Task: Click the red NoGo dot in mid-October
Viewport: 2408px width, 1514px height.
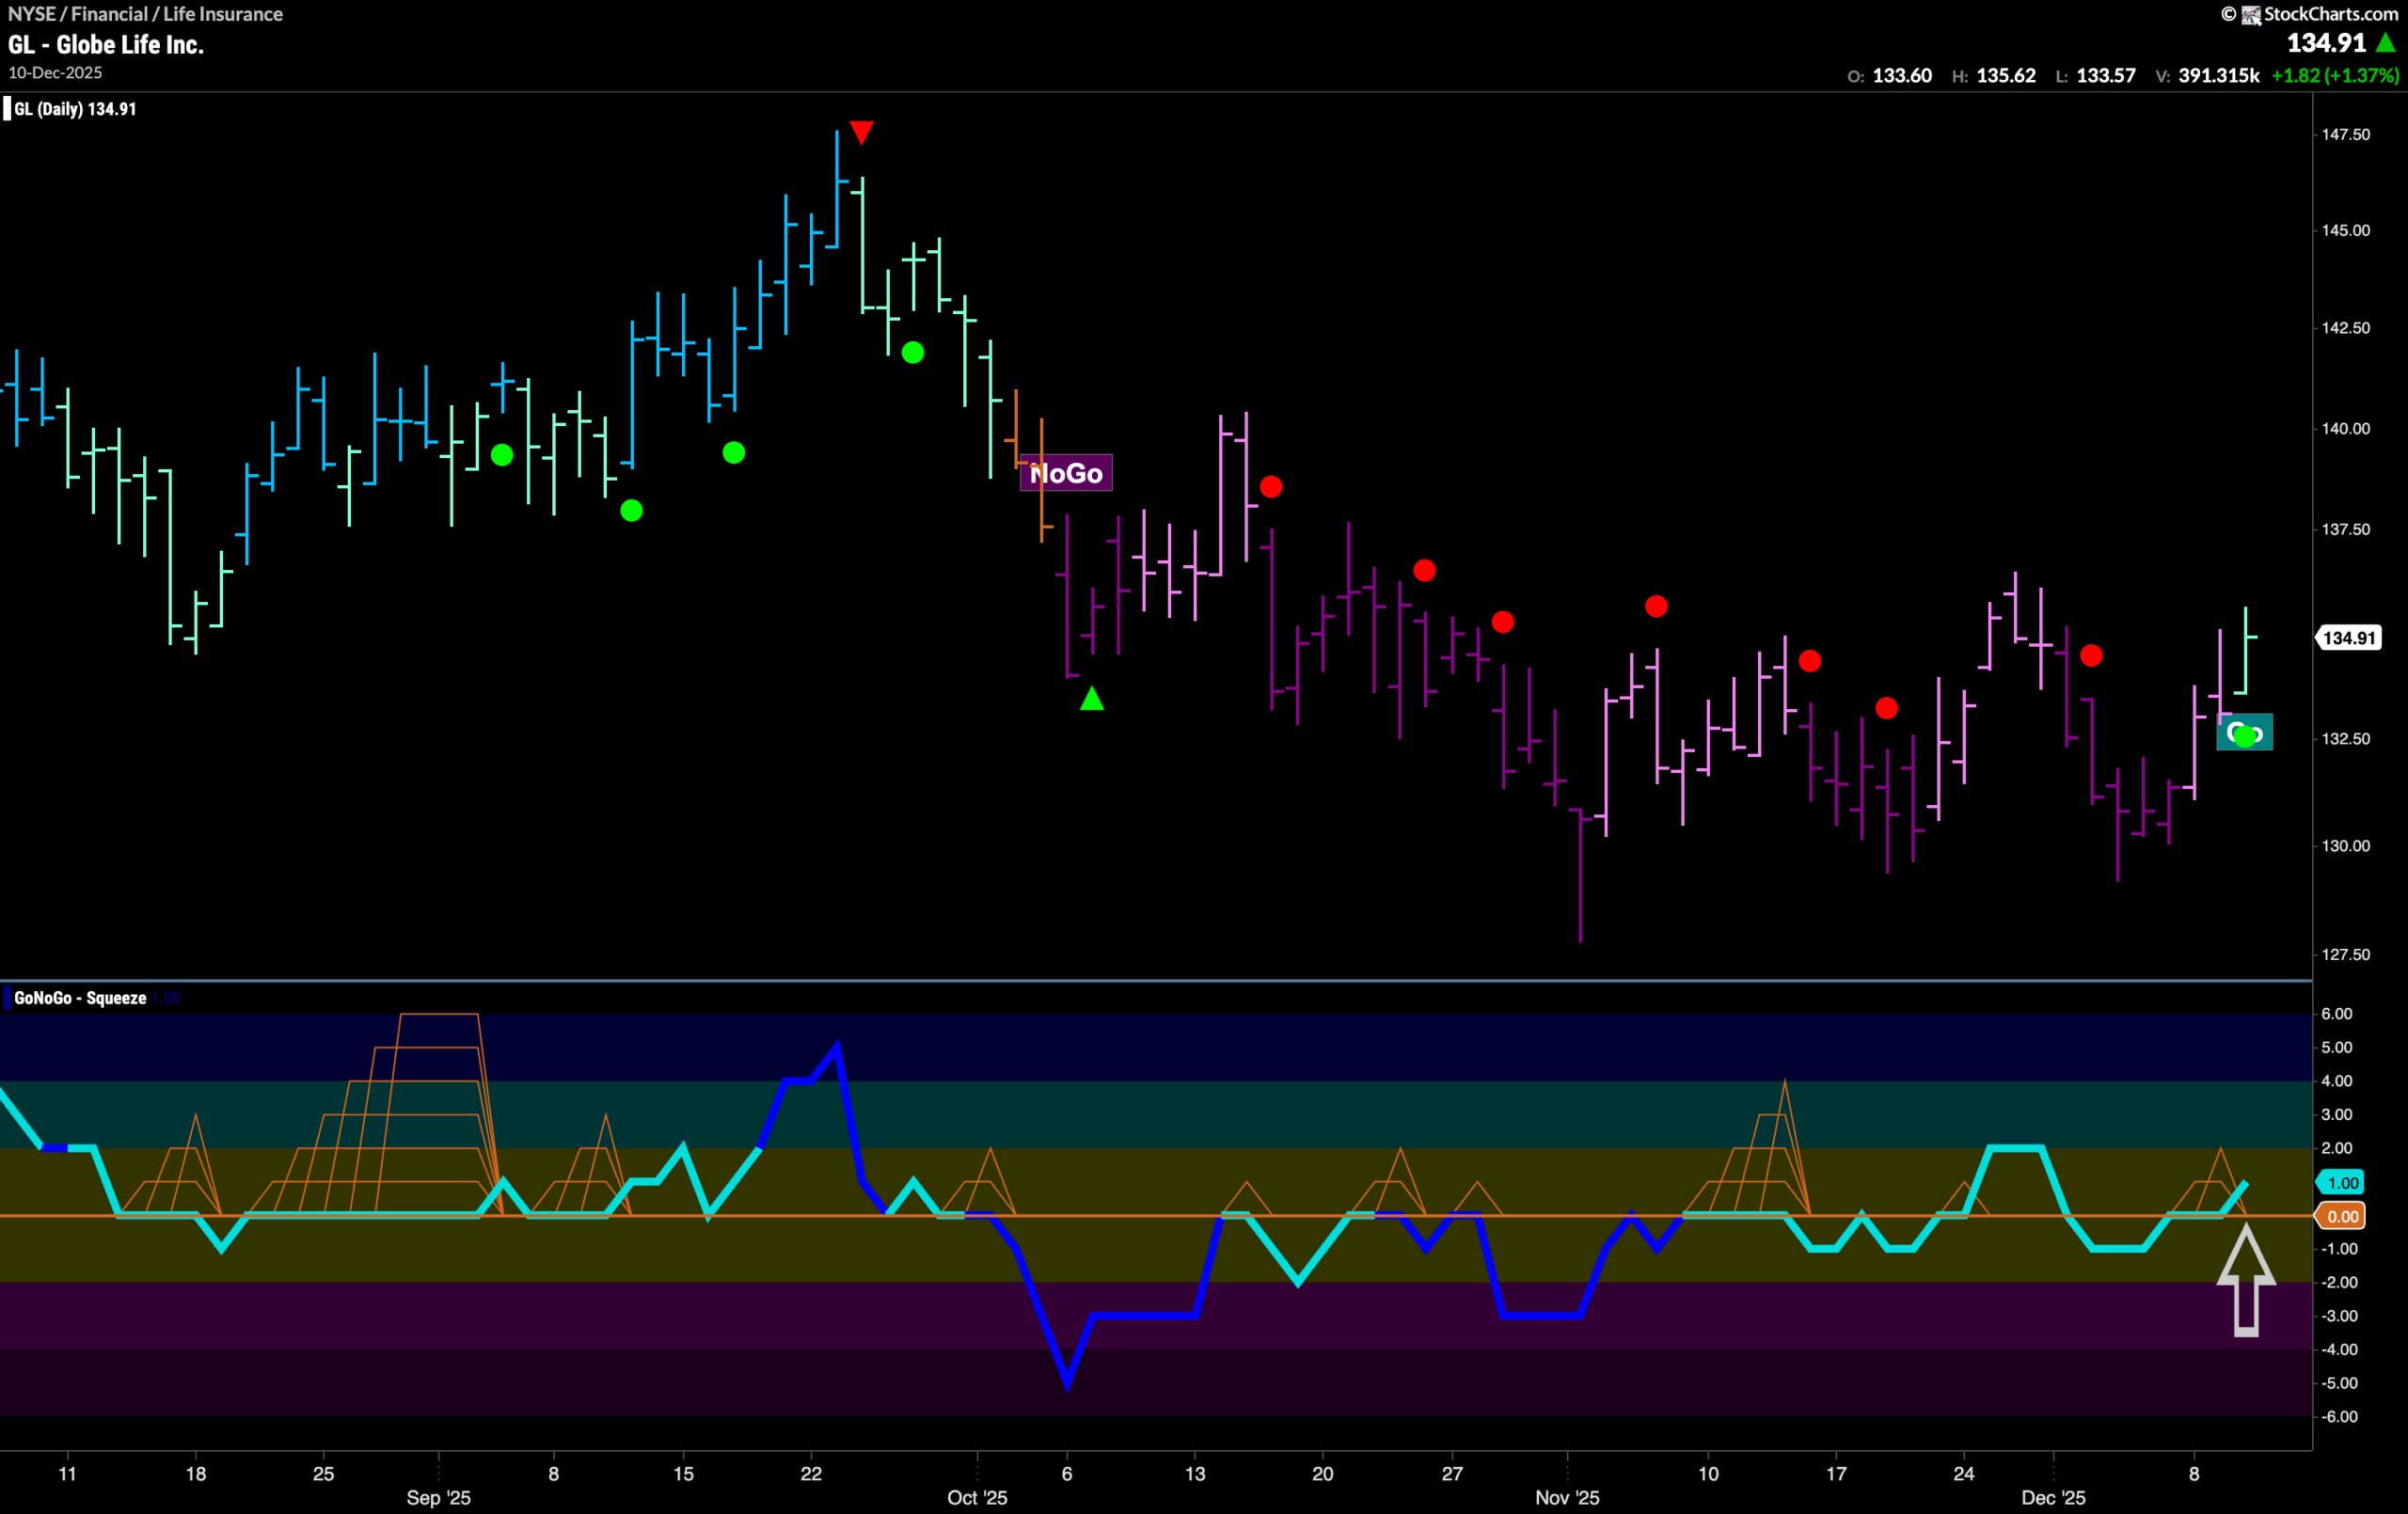Action: [1271, 485]
